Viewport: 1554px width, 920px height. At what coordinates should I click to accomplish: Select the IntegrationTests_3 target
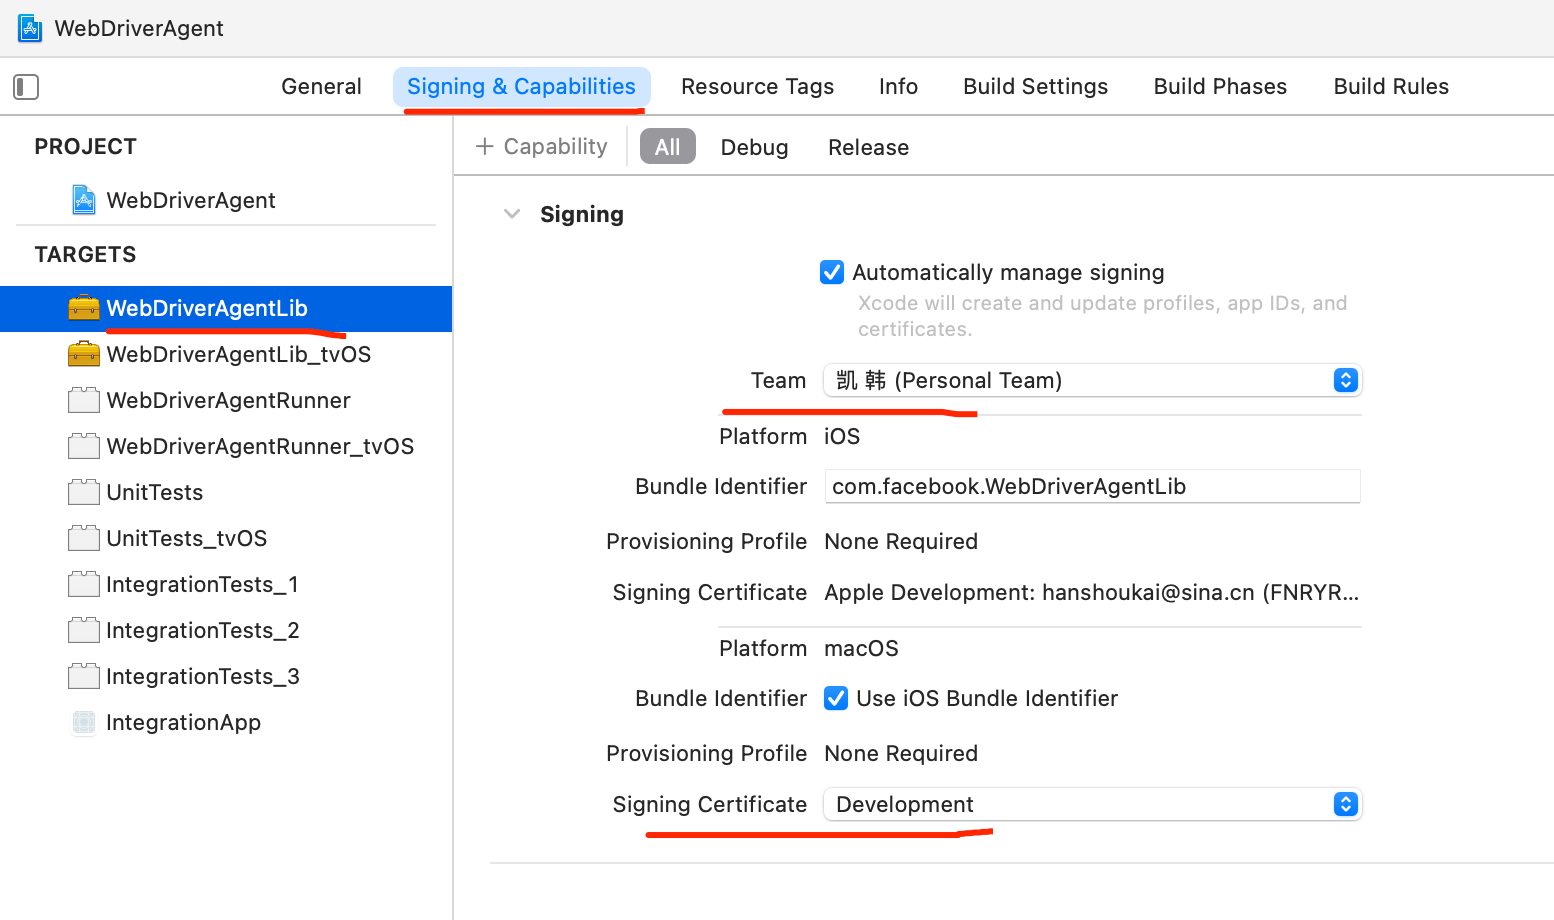tap(226, 676)
